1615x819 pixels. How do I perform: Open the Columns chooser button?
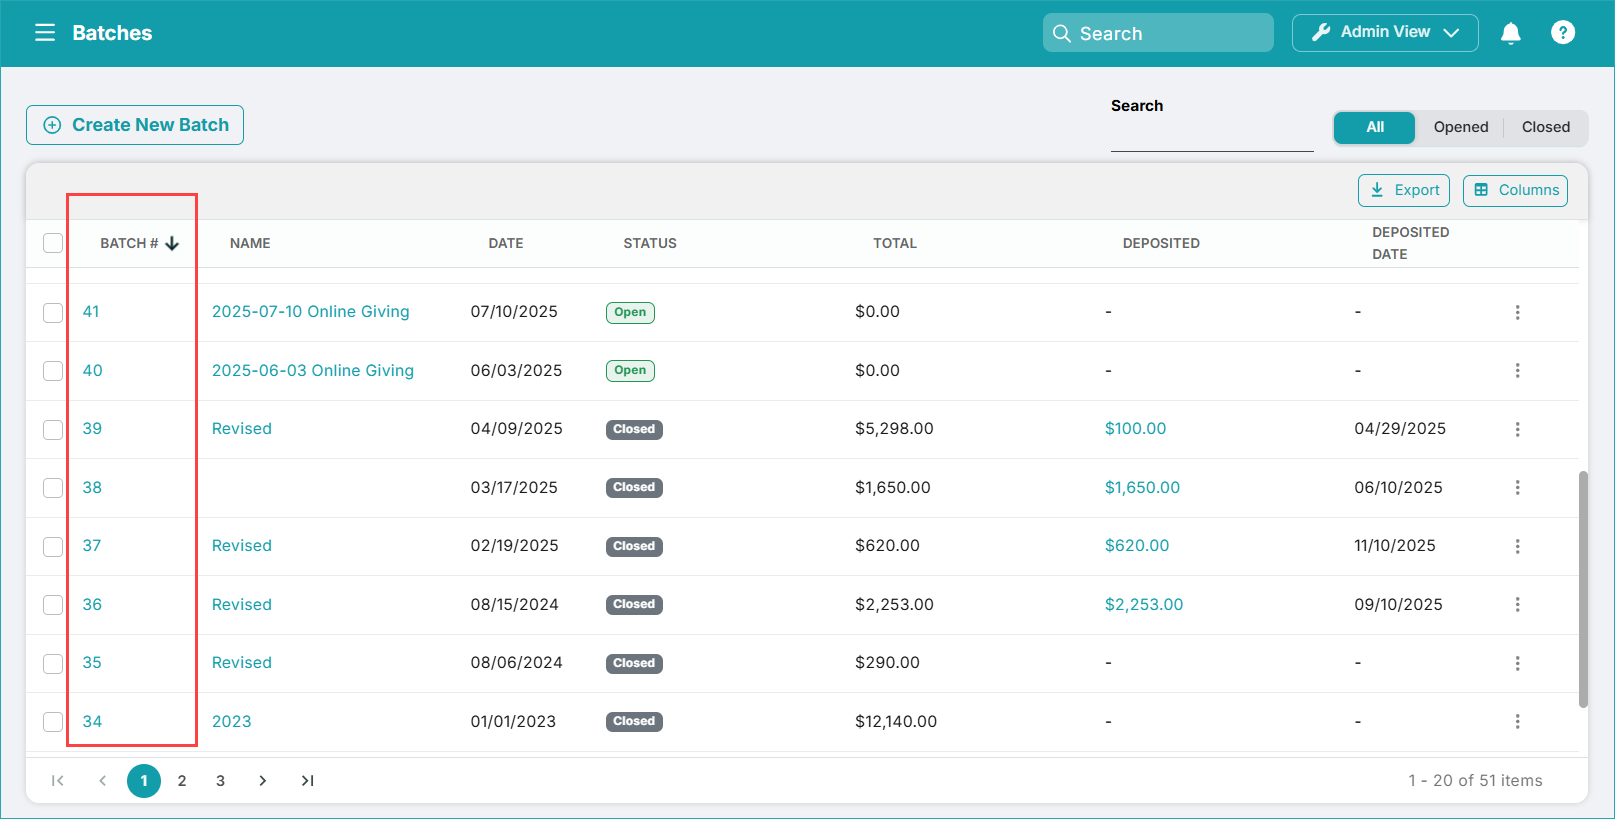1515,190
